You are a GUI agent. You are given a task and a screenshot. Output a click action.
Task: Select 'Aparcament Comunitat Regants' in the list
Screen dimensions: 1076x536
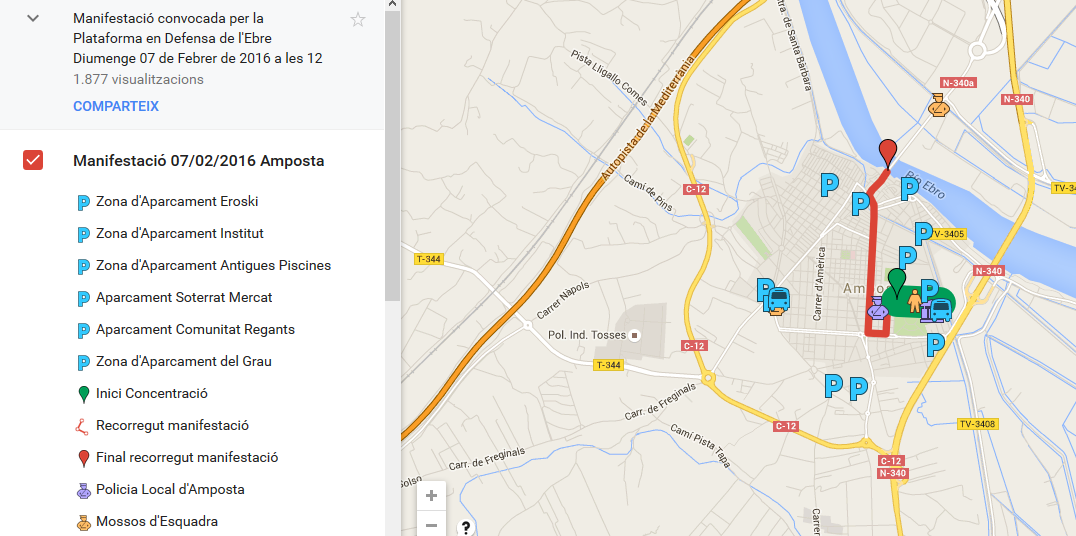[196, 329]
